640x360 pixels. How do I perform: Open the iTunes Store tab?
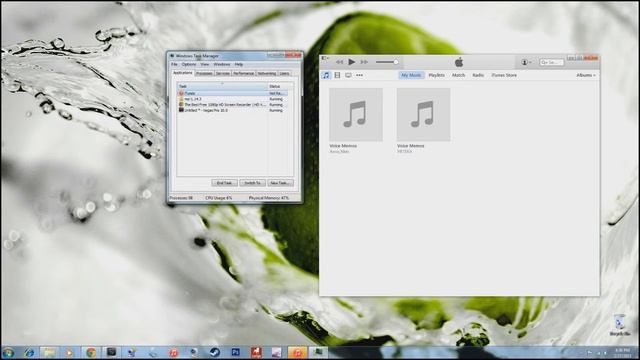tap(504, 75)
